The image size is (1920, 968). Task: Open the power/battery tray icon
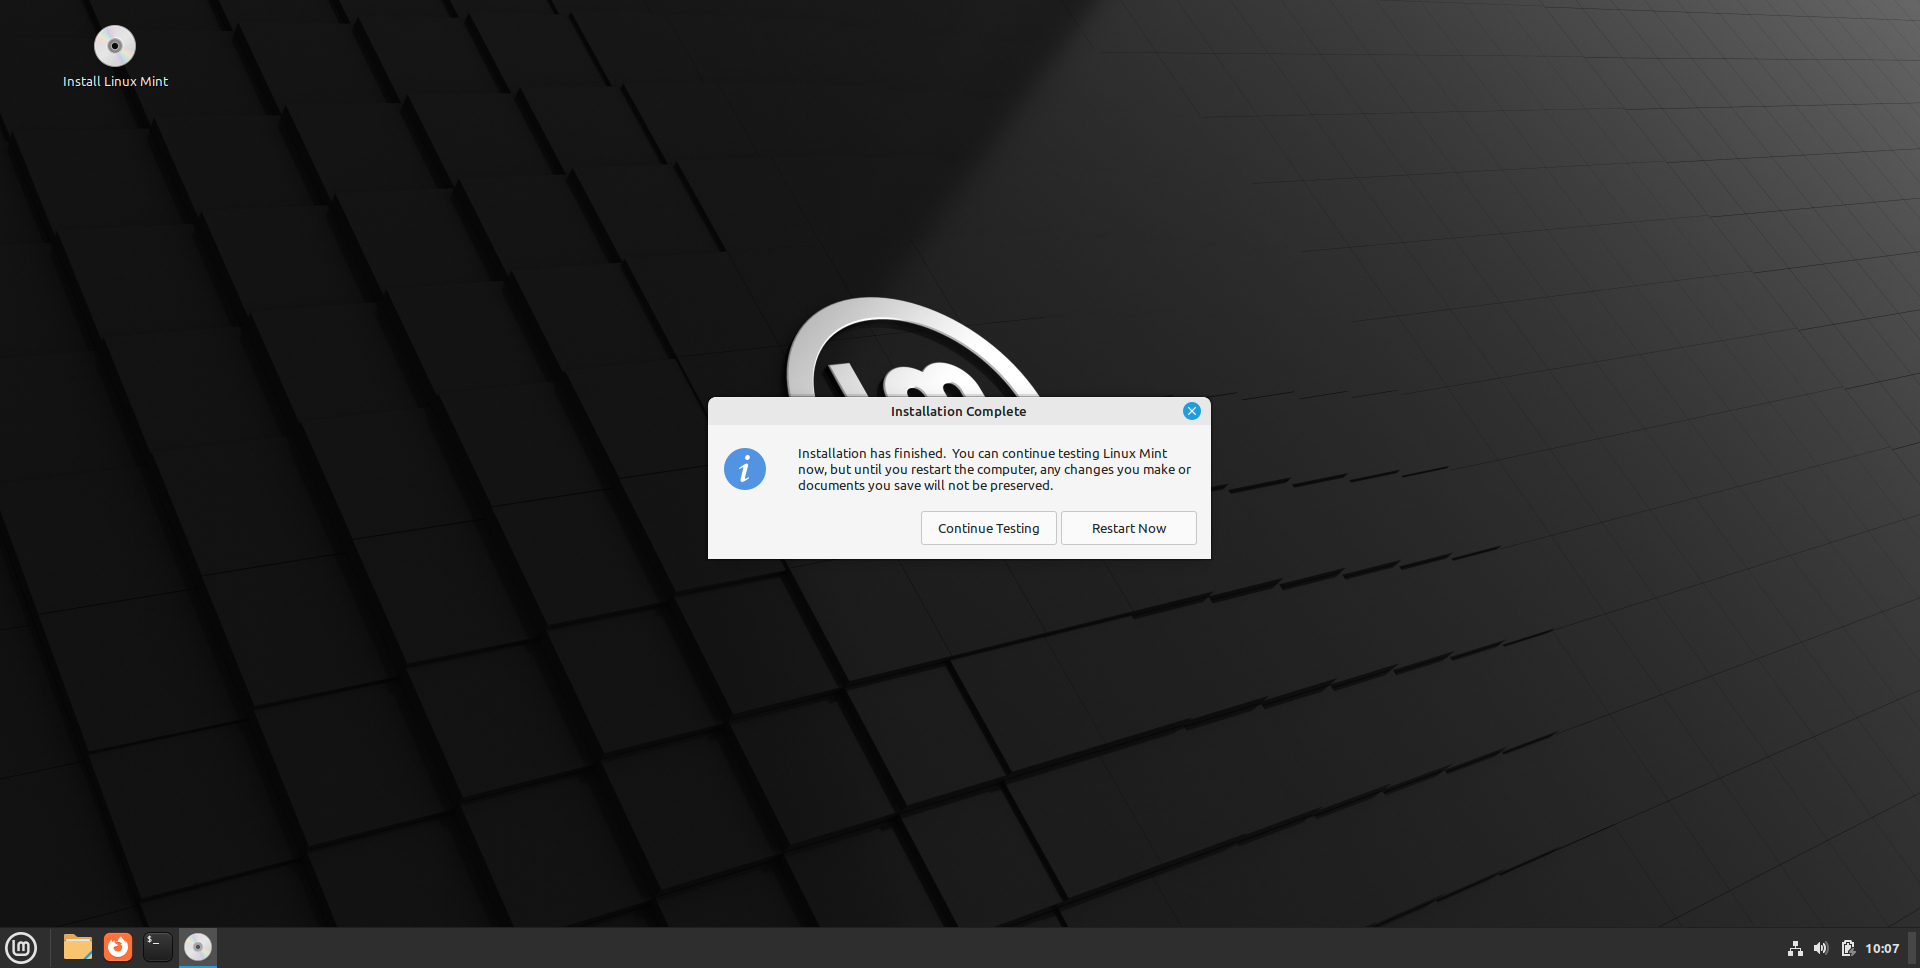click(x=1847, y=948)
